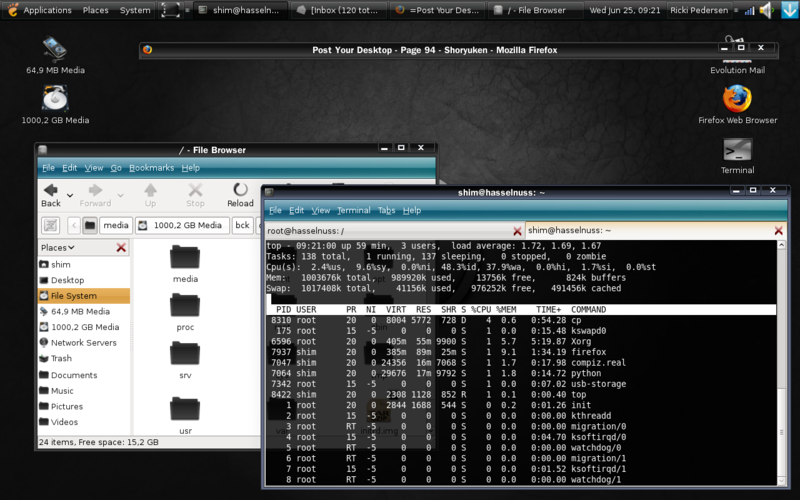Image resolution: width=800 pixels, height=500 pixels.
Task: Select shim in the Places sidebar
Action: (x=84, y=264)
